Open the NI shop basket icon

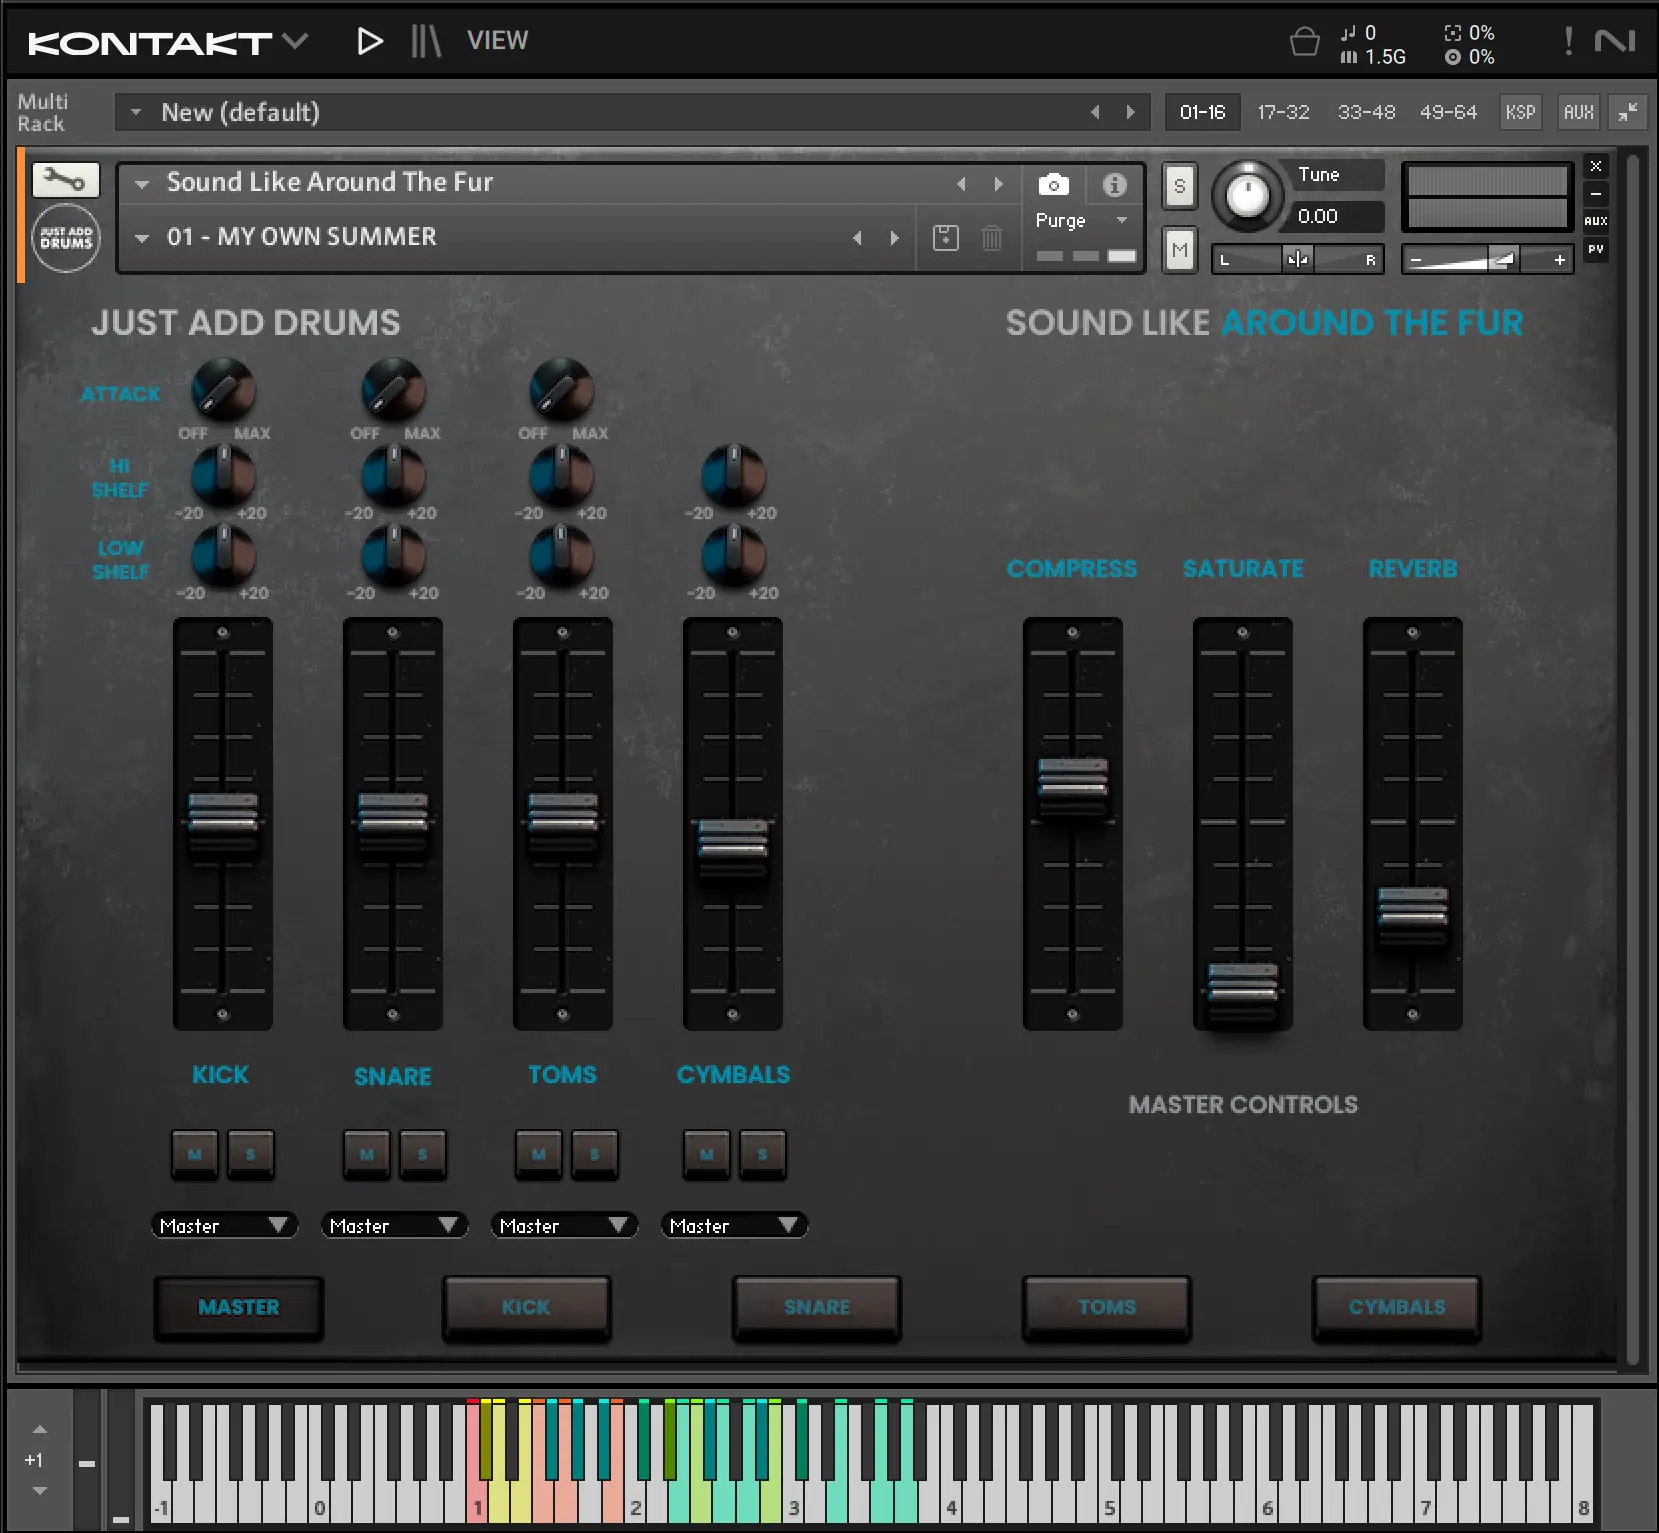click(x=1304, y=42)
